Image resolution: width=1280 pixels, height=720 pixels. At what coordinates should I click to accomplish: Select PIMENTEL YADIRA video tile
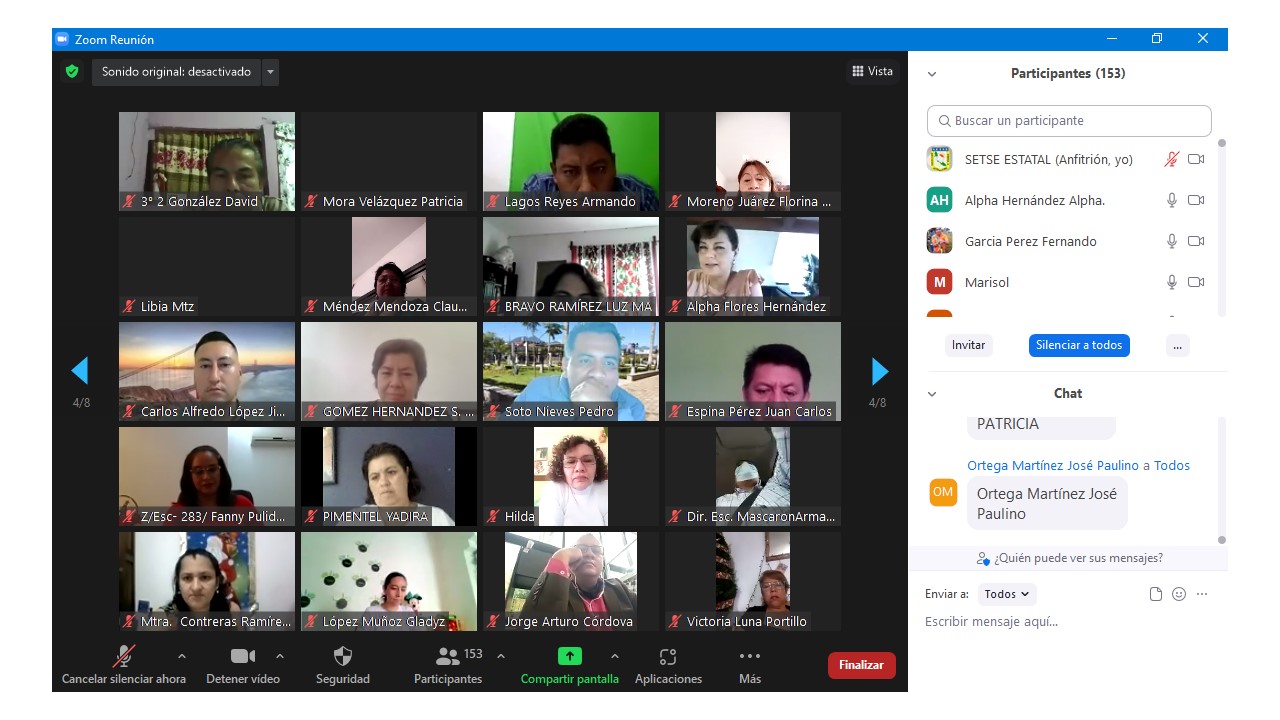coord(389,476)
